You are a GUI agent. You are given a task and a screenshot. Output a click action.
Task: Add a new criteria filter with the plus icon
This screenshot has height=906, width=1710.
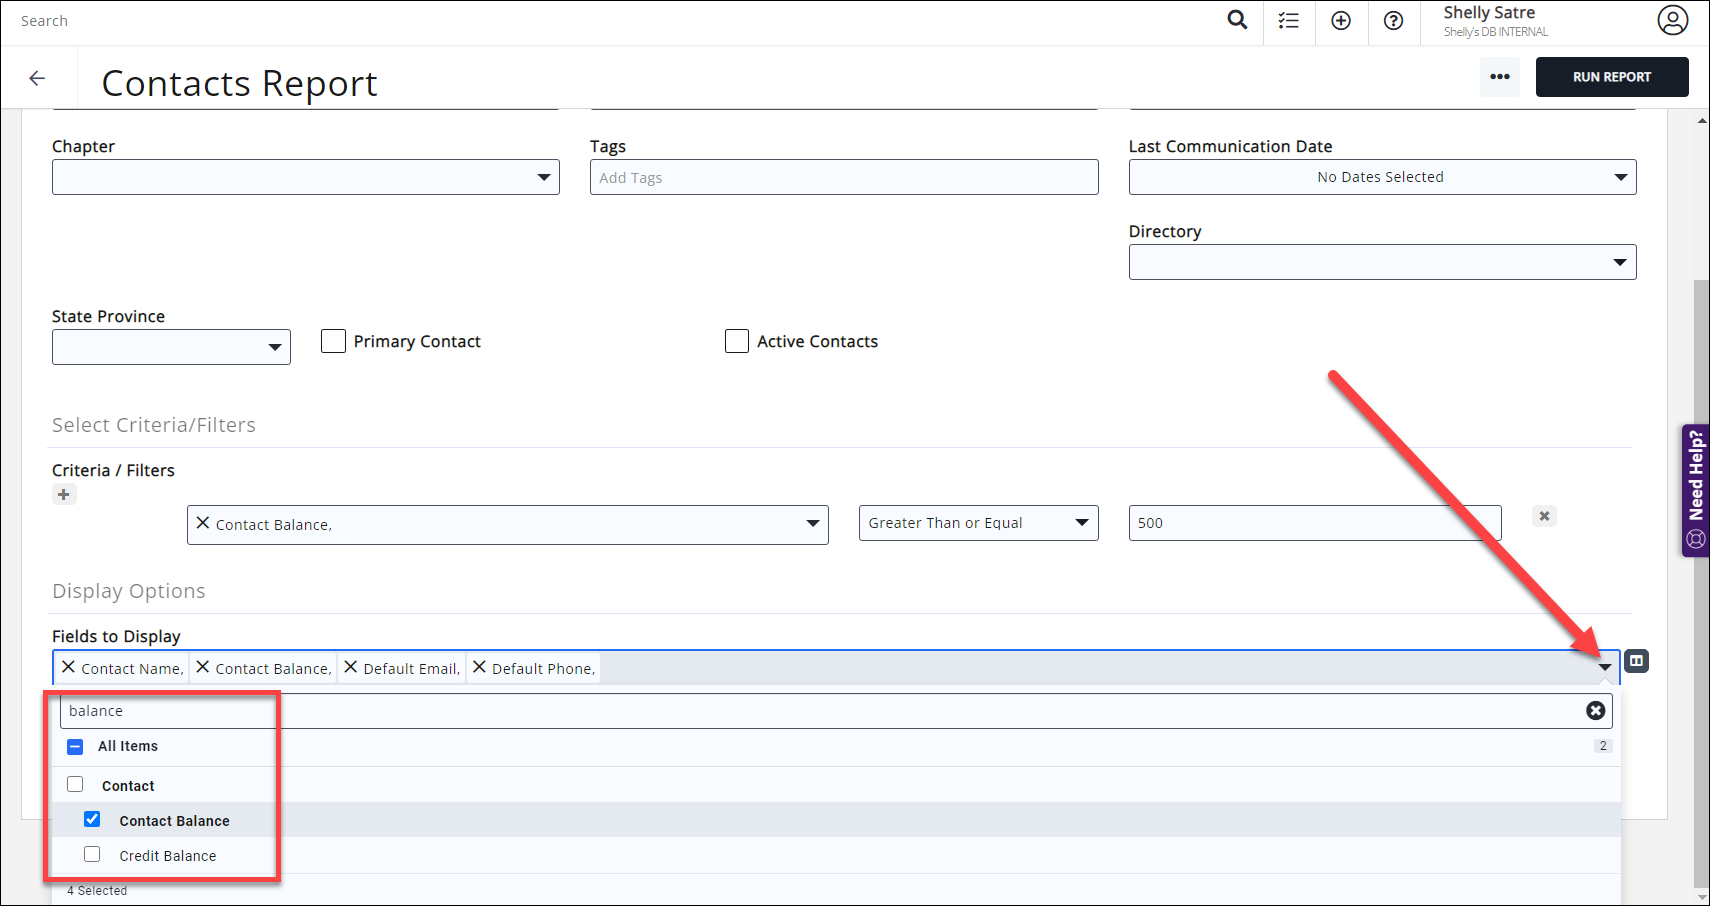click(64, 494)
